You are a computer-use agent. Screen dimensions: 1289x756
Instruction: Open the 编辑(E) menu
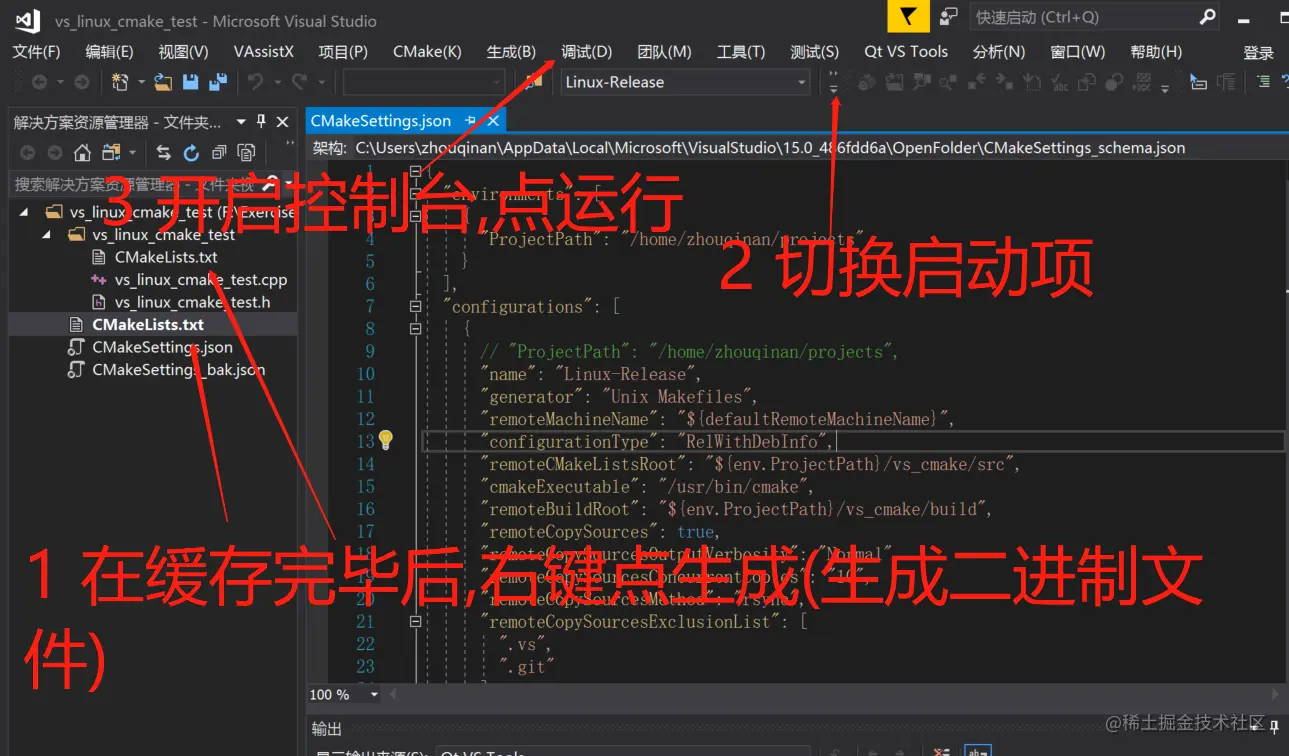(109, 52)
